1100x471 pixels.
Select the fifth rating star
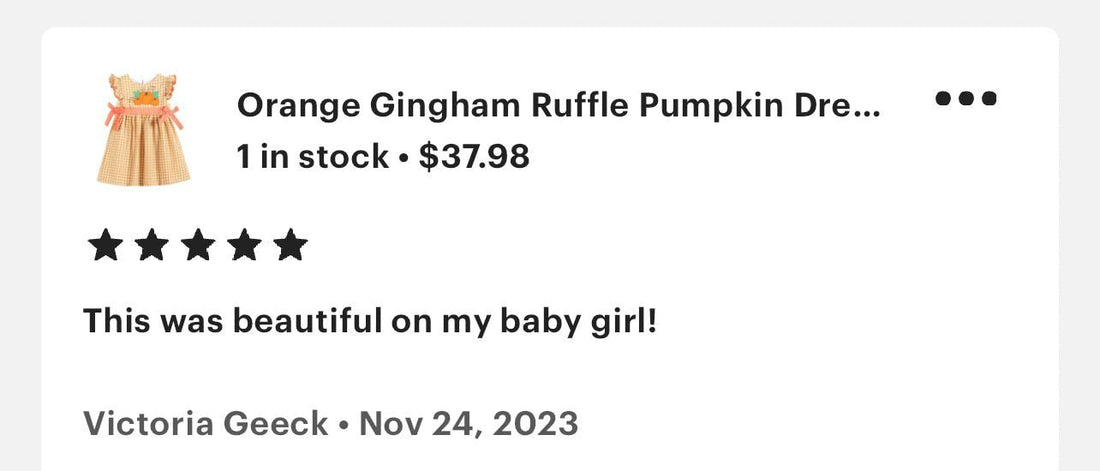tap(290, 246)
